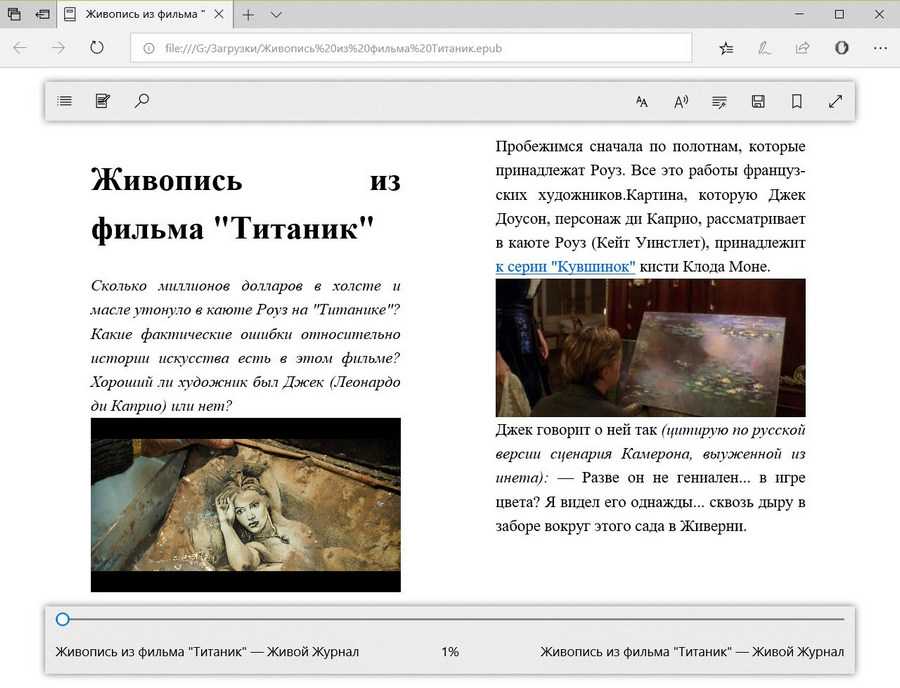Open the grammar tools icon

coord(719,102)
